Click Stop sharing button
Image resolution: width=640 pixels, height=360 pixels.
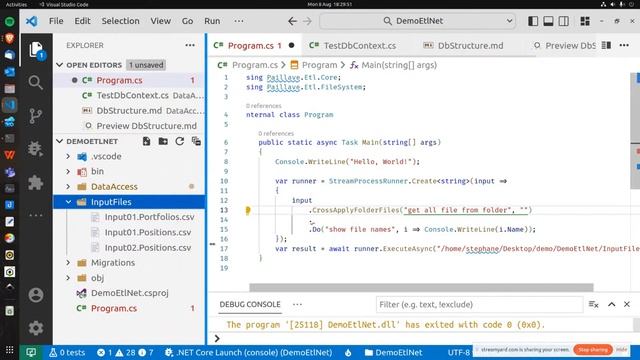tap(593, 350)
